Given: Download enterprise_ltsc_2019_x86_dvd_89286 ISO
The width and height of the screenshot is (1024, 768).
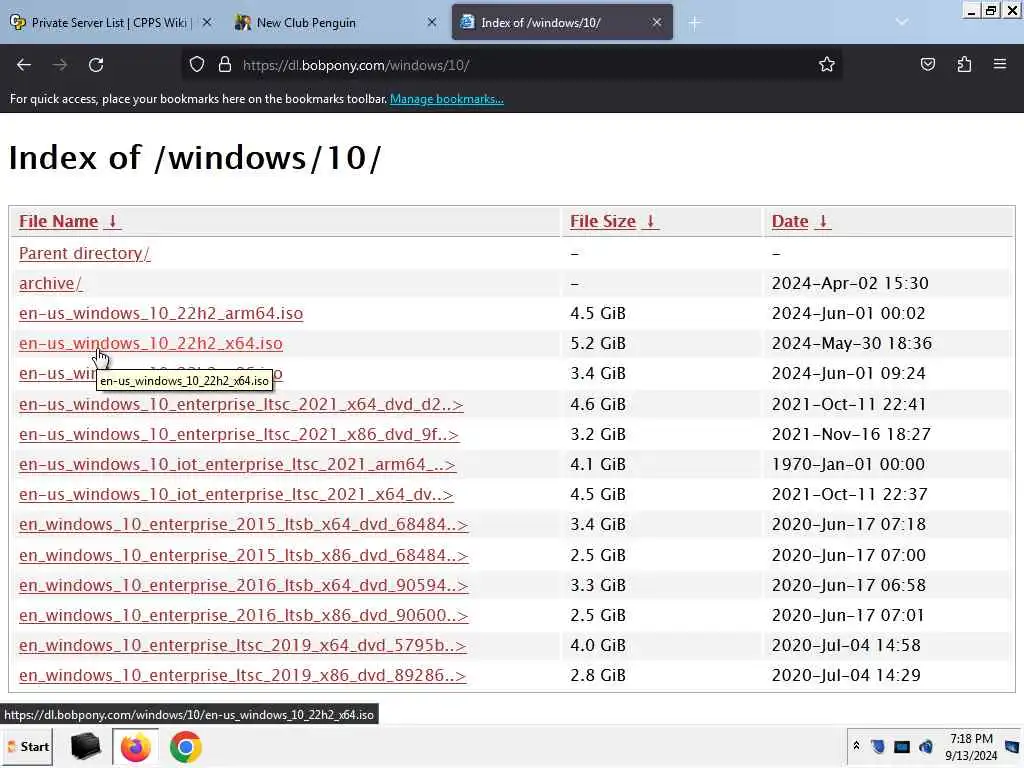Looking at the screenshot, I should [242, 675].
